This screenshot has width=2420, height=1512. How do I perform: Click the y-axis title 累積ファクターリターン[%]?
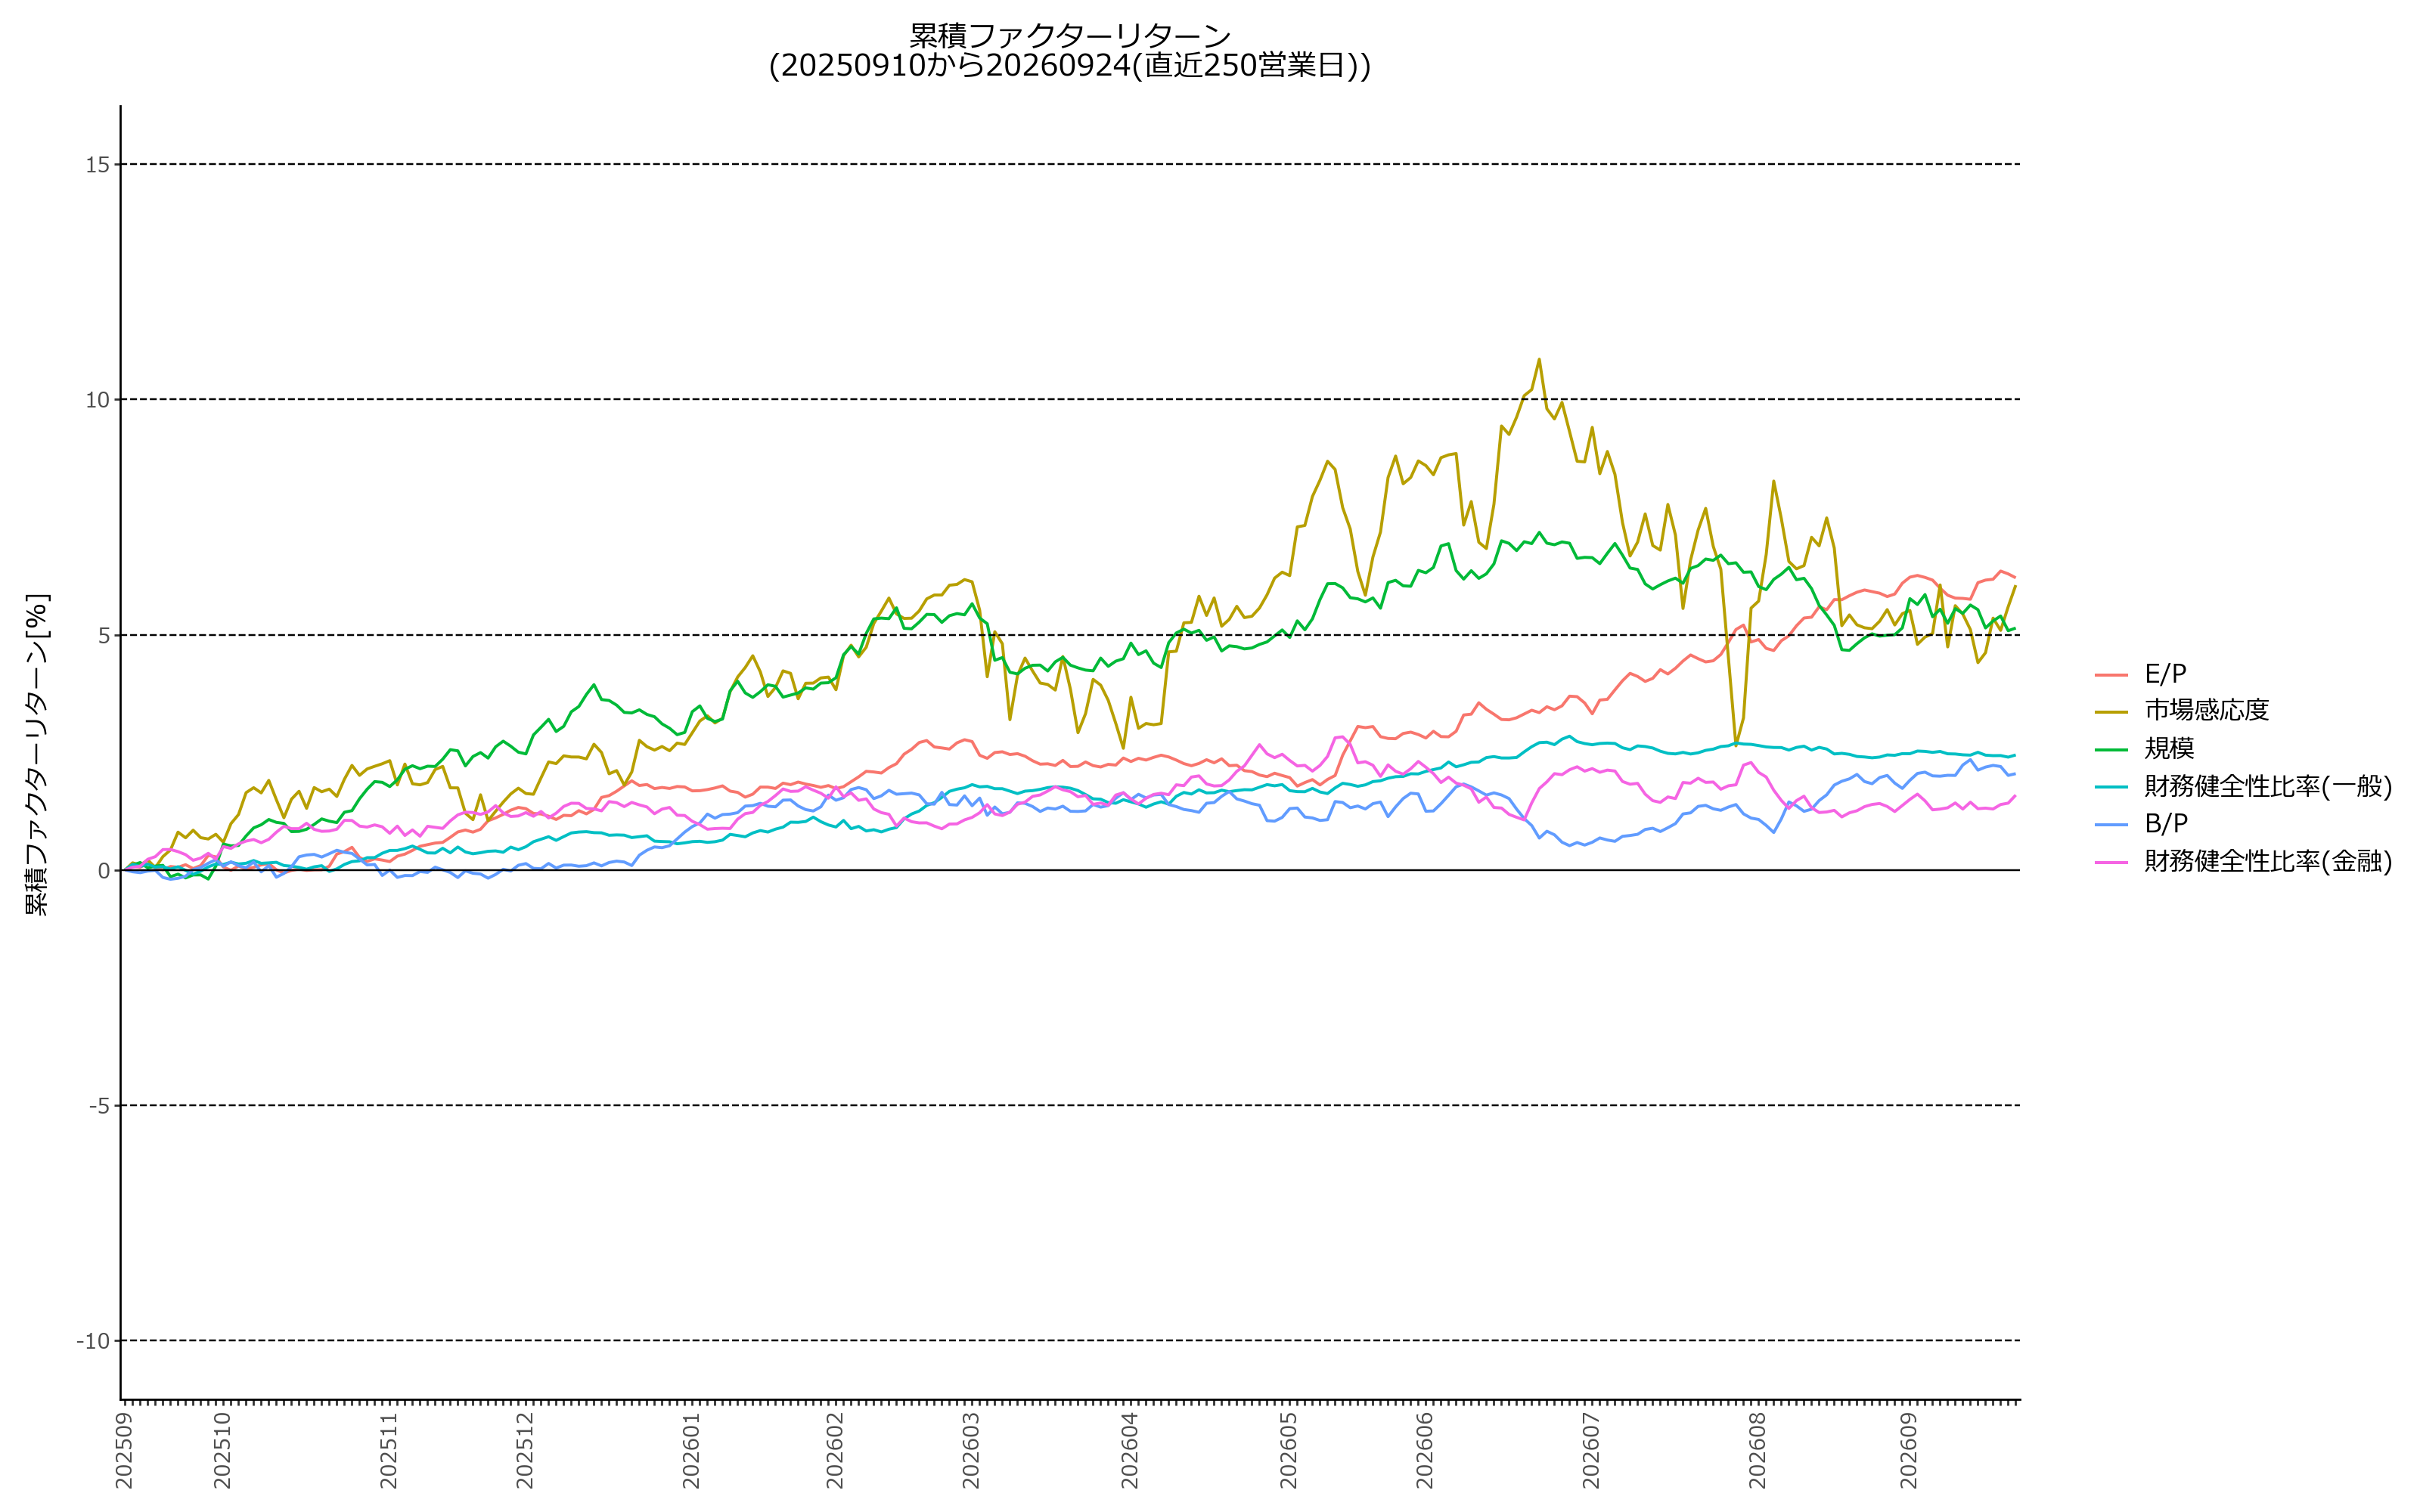pyautogui.click(x=36, y=755)
